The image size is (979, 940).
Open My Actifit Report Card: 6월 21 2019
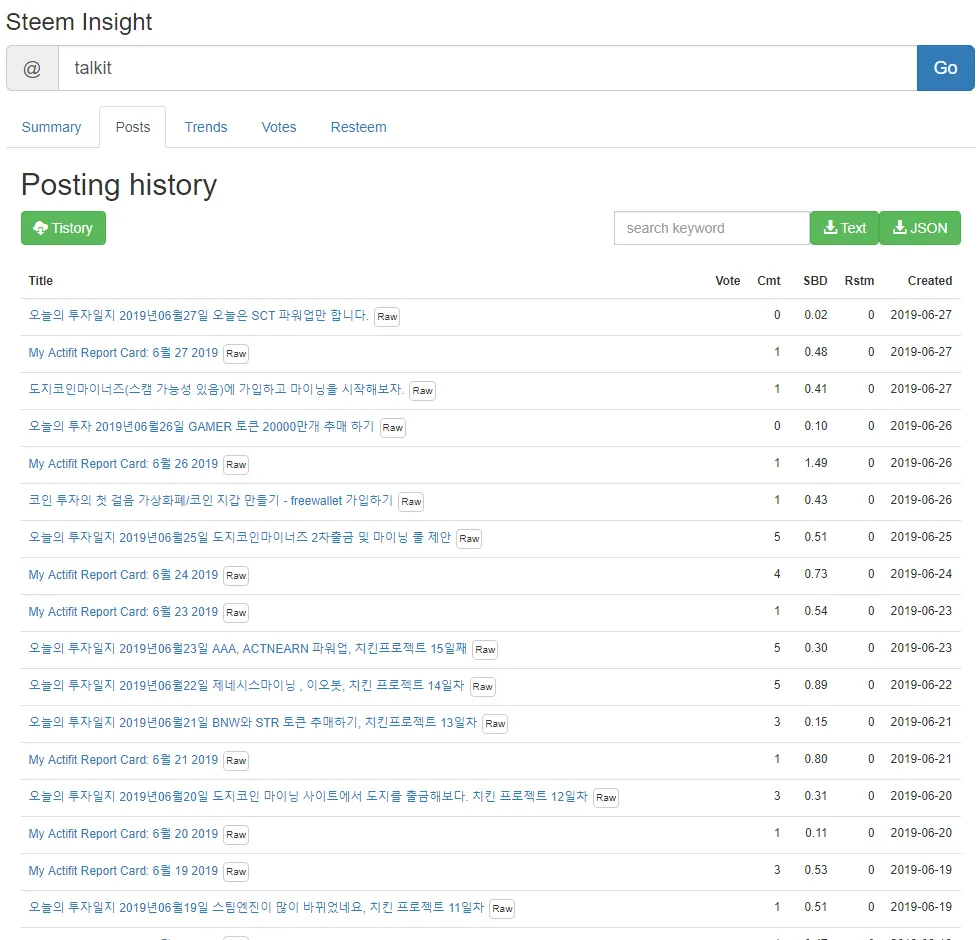(123, 760)
